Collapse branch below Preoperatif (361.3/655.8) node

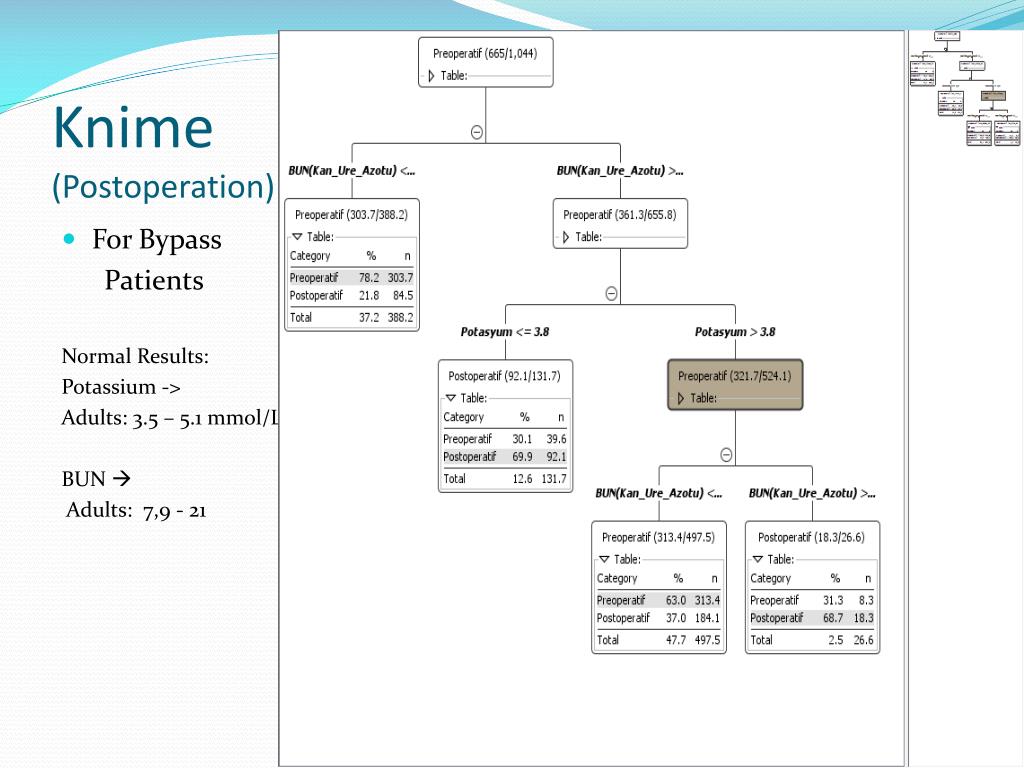tap(611, 294)
